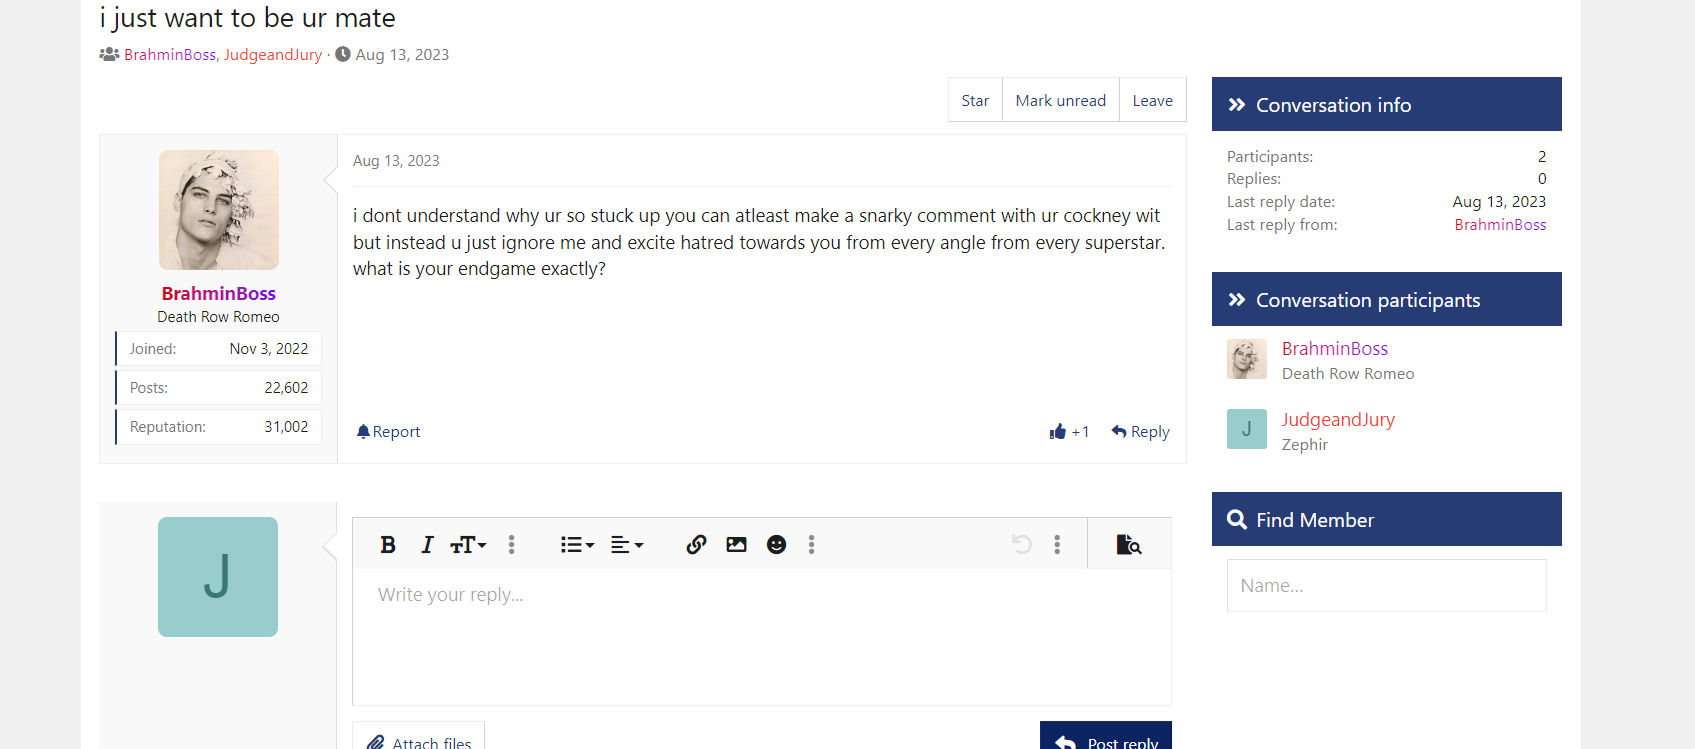Toggle bold formatting in reply editor
The image size is (1695, 749).
click(388, 545)
